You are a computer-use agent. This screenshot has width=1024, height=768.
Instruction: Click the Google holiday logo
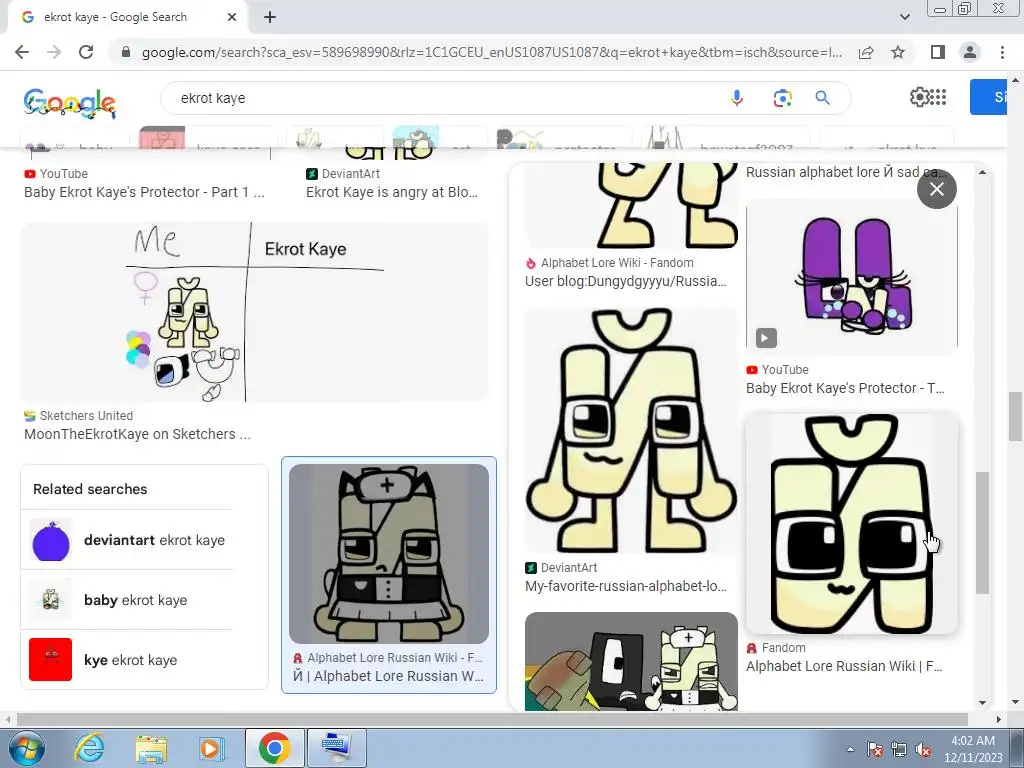coord(70,103)
